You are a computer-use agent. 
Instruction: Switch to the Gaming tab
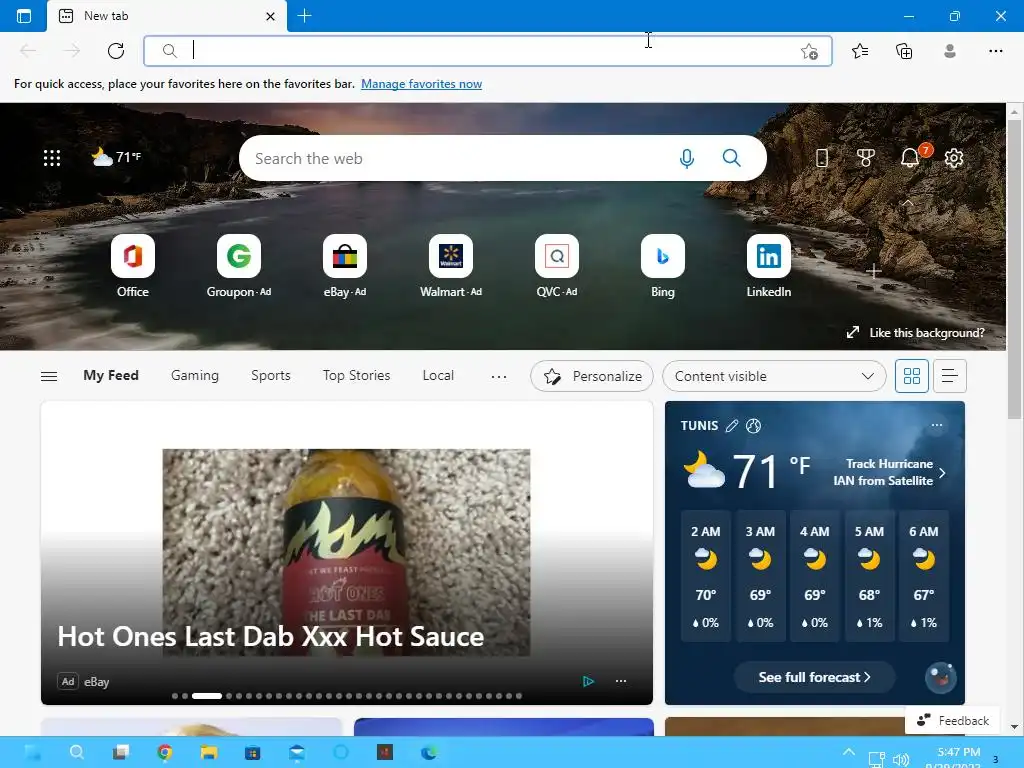[x=195, y=376]
